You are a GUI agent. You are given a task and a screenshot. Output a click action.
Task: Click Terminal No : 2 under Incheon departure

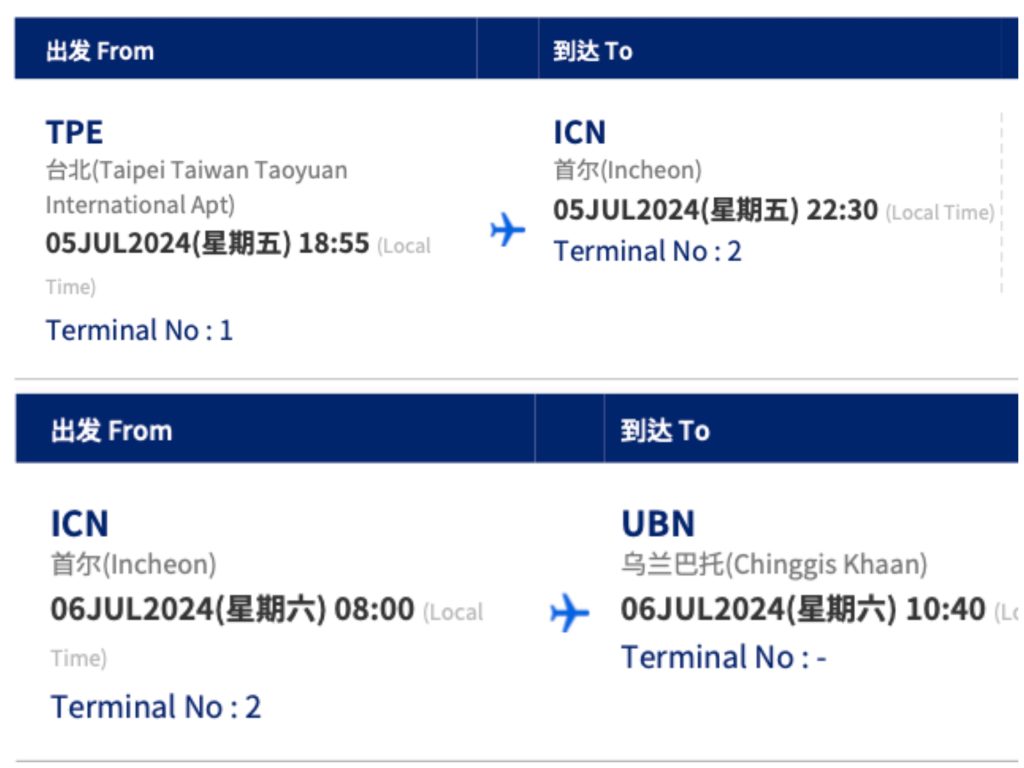point(156,707)
